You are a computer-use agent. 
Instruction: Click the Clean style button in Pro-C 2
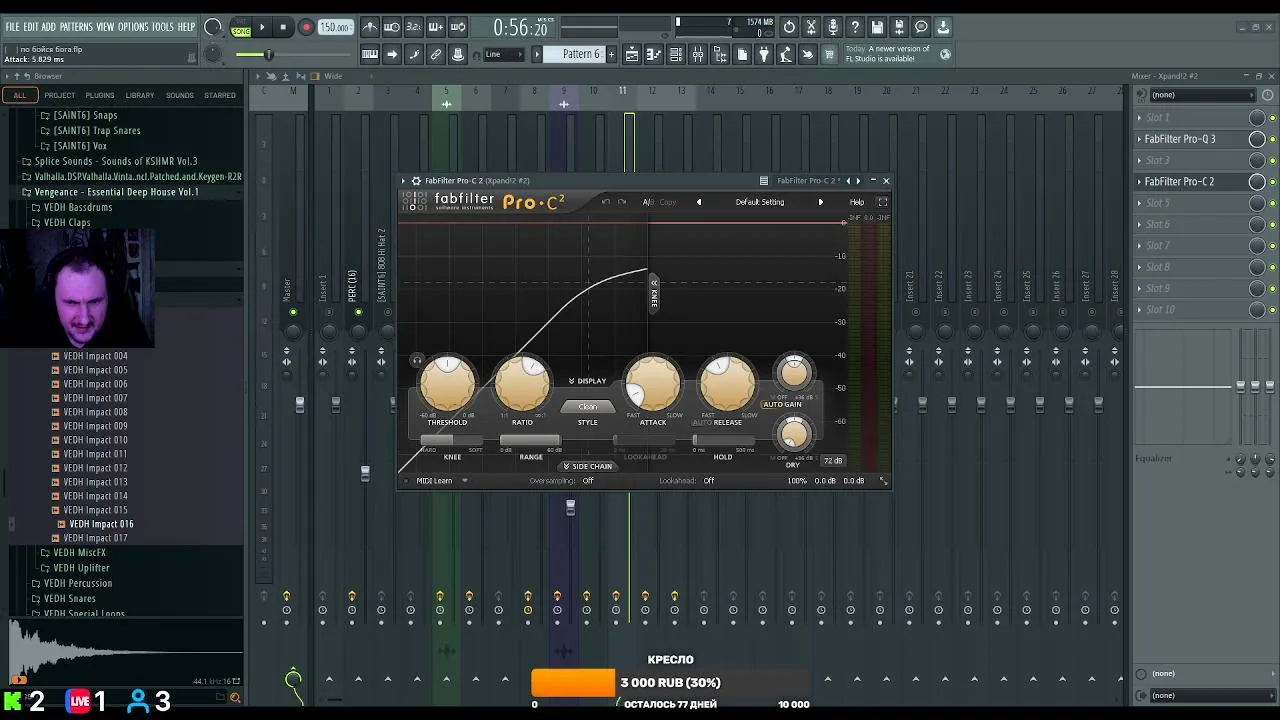(588, 406)
